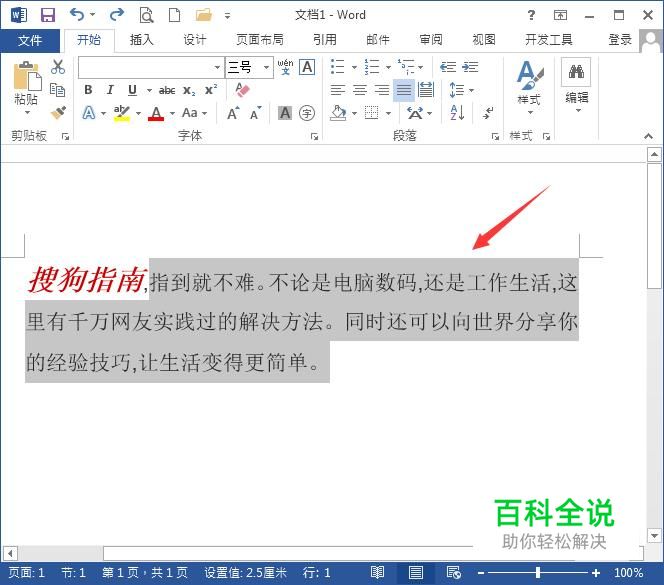
Task: Toggle superscript formatting
Action: (x=211, y=90)
